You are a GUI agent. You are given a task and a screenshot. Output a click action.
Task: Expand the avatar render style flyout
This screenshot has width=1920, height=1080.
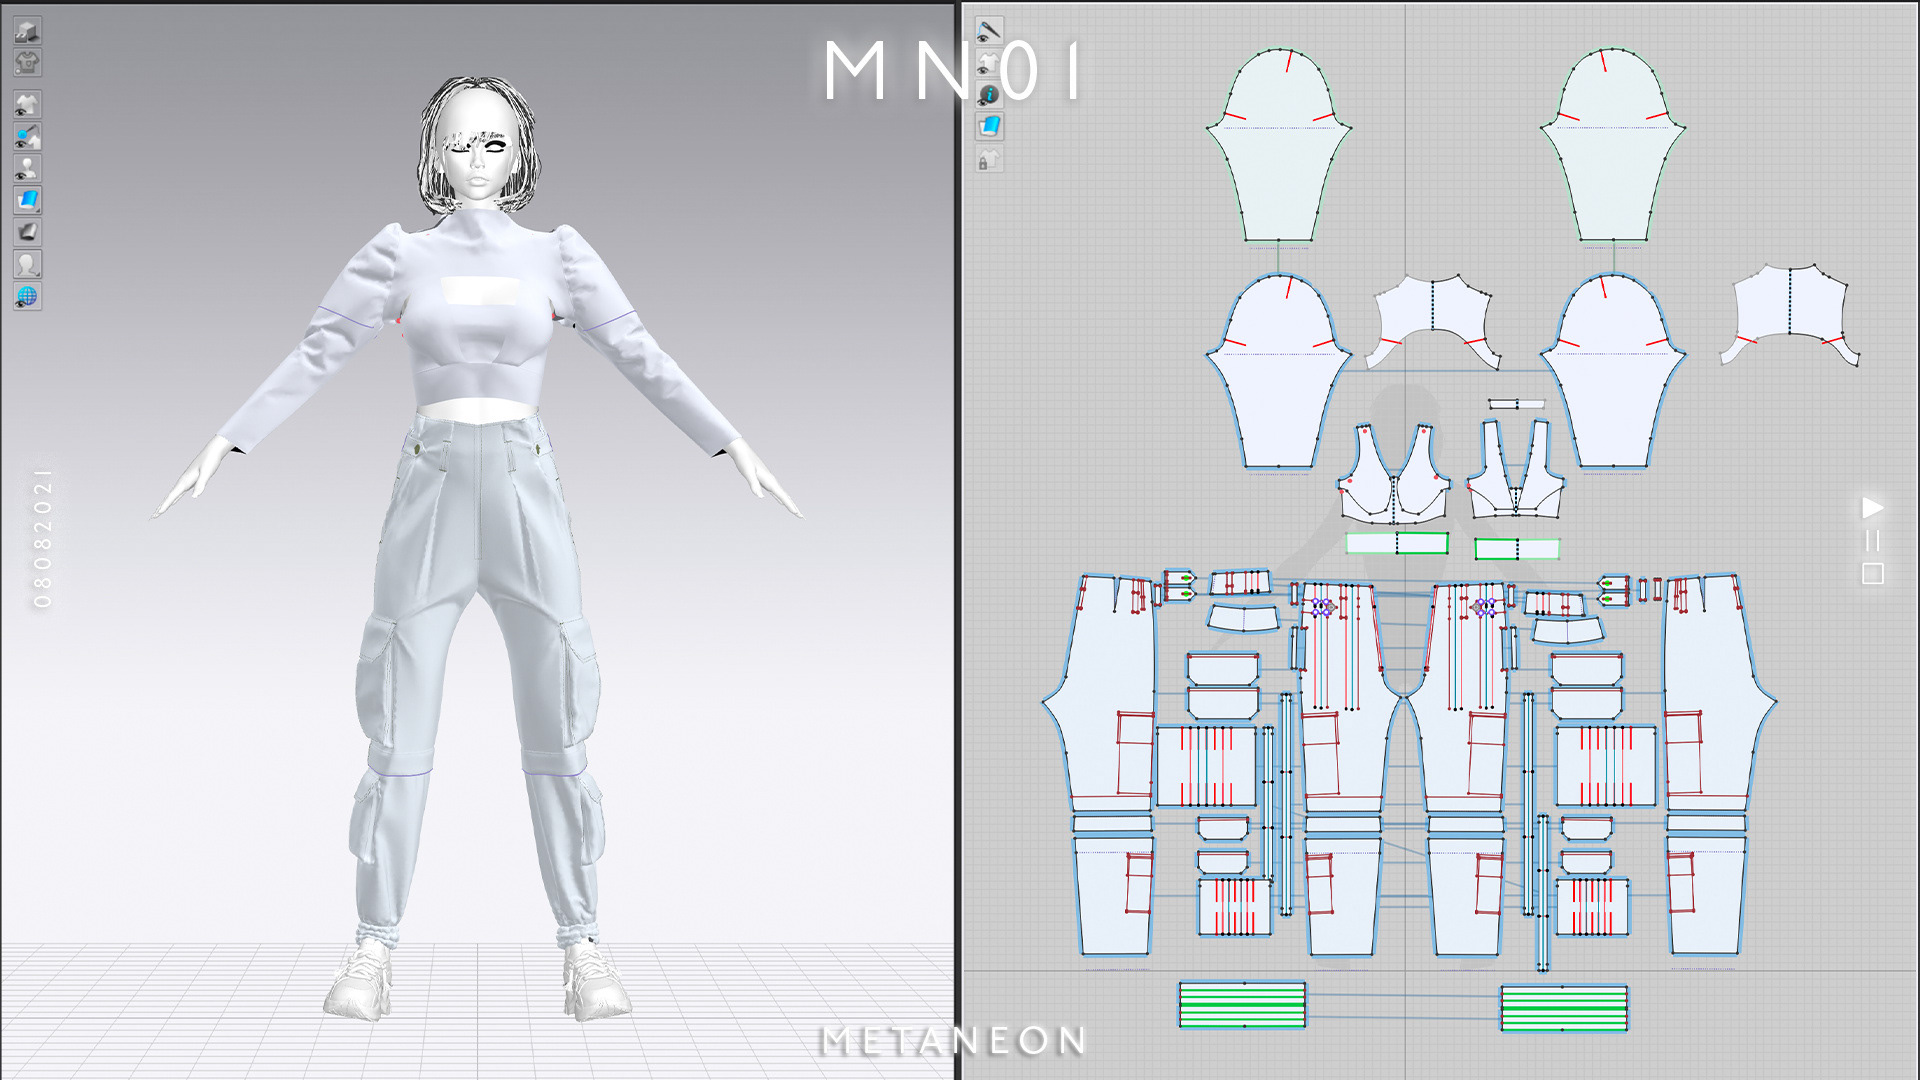[27, 264]
